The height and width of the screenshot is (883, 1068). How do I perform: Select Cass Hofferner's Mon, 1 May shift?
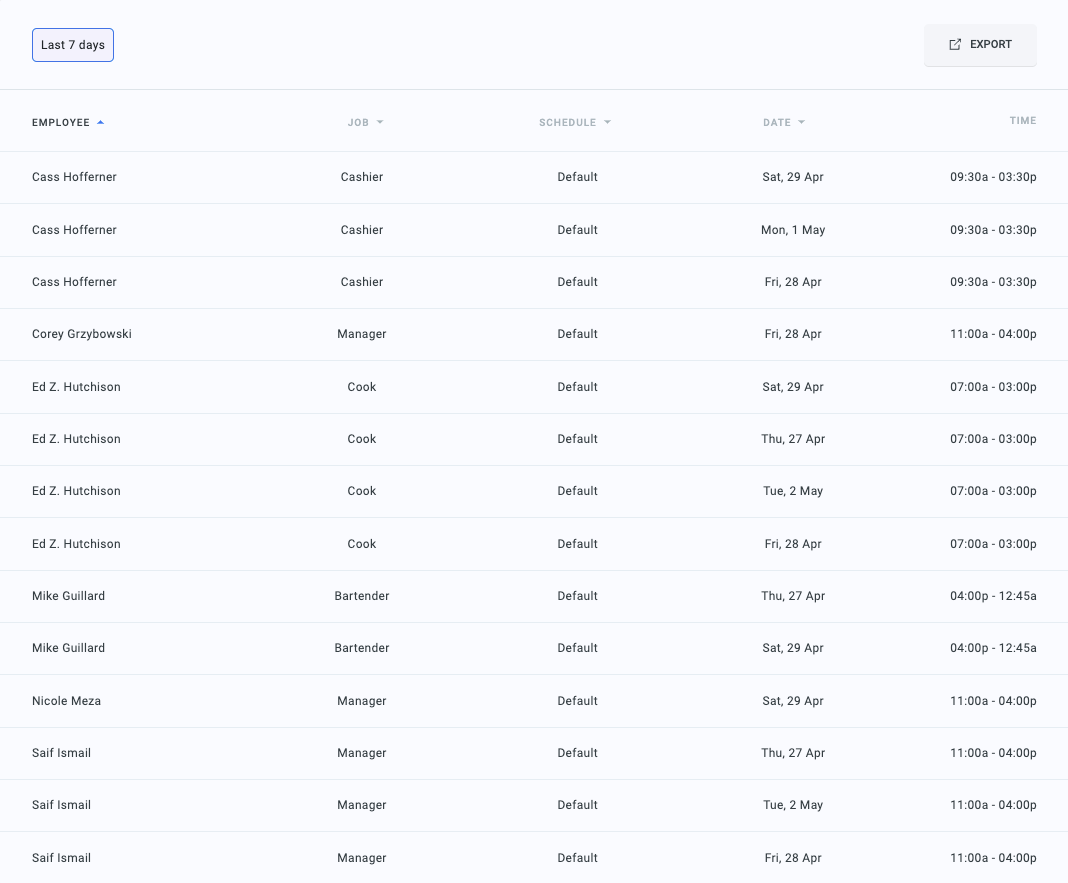coord(792,230)
